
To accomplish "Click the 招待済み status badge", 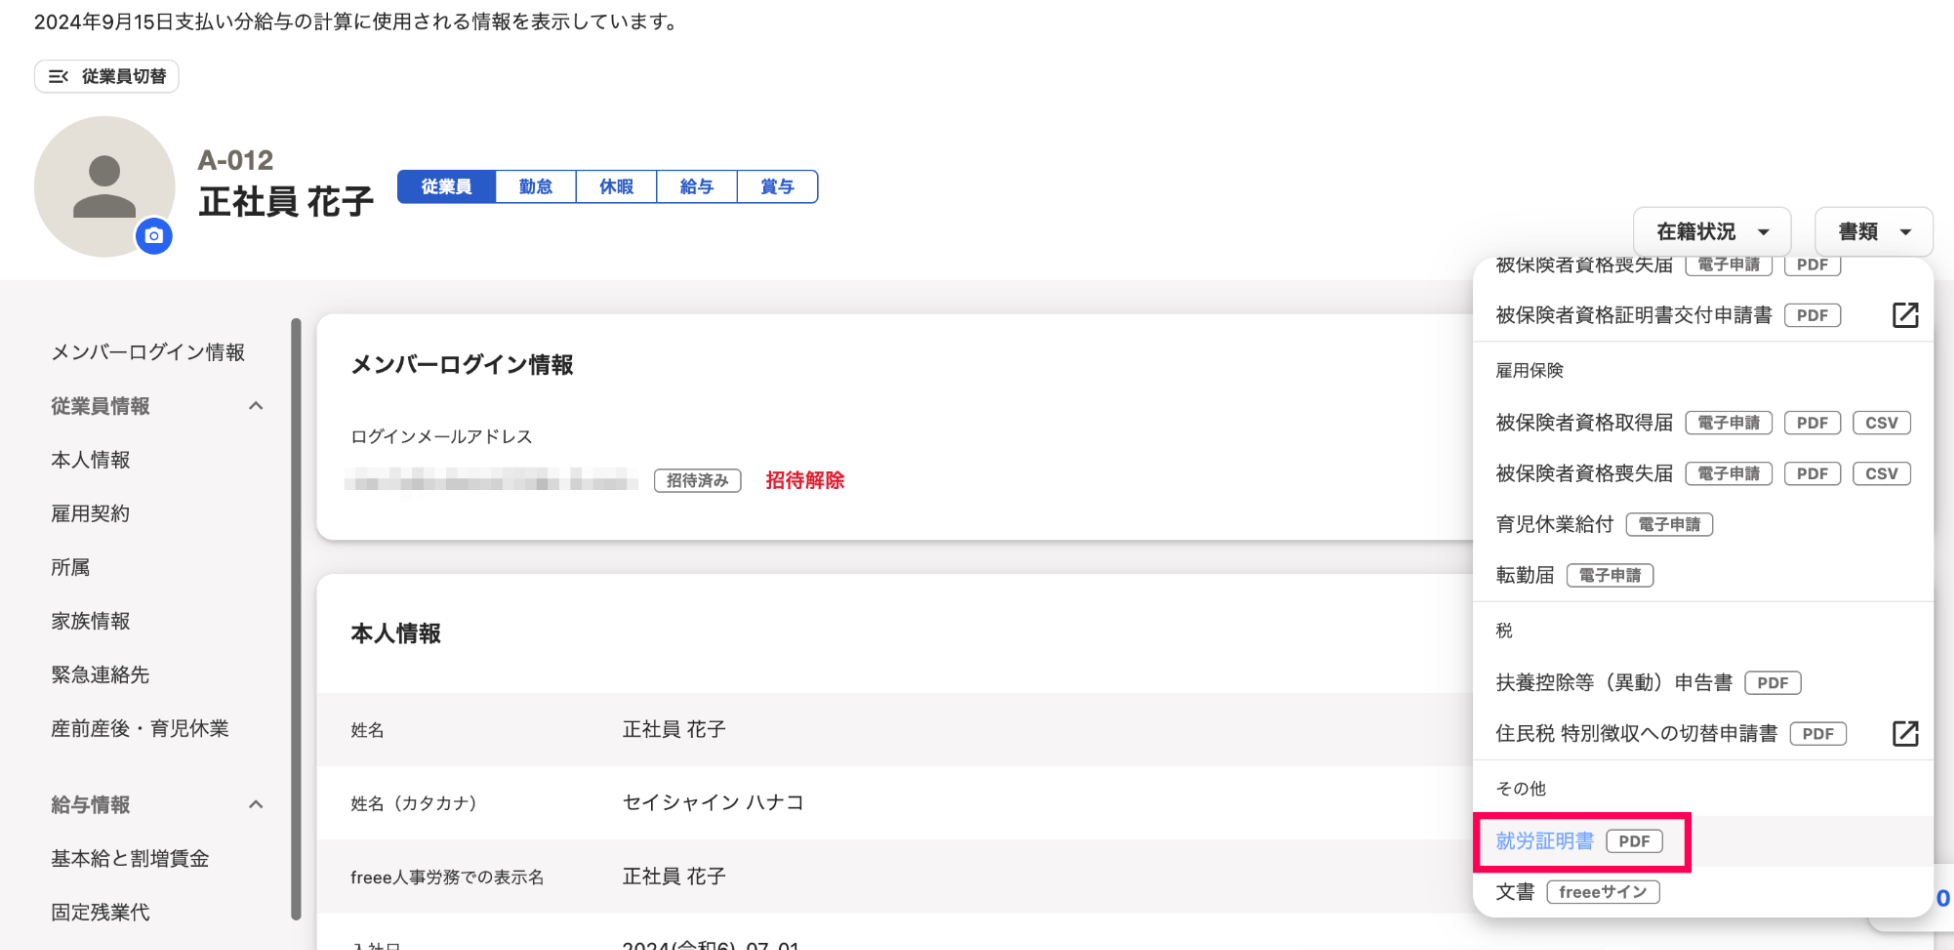I will (x=698, y=481).
